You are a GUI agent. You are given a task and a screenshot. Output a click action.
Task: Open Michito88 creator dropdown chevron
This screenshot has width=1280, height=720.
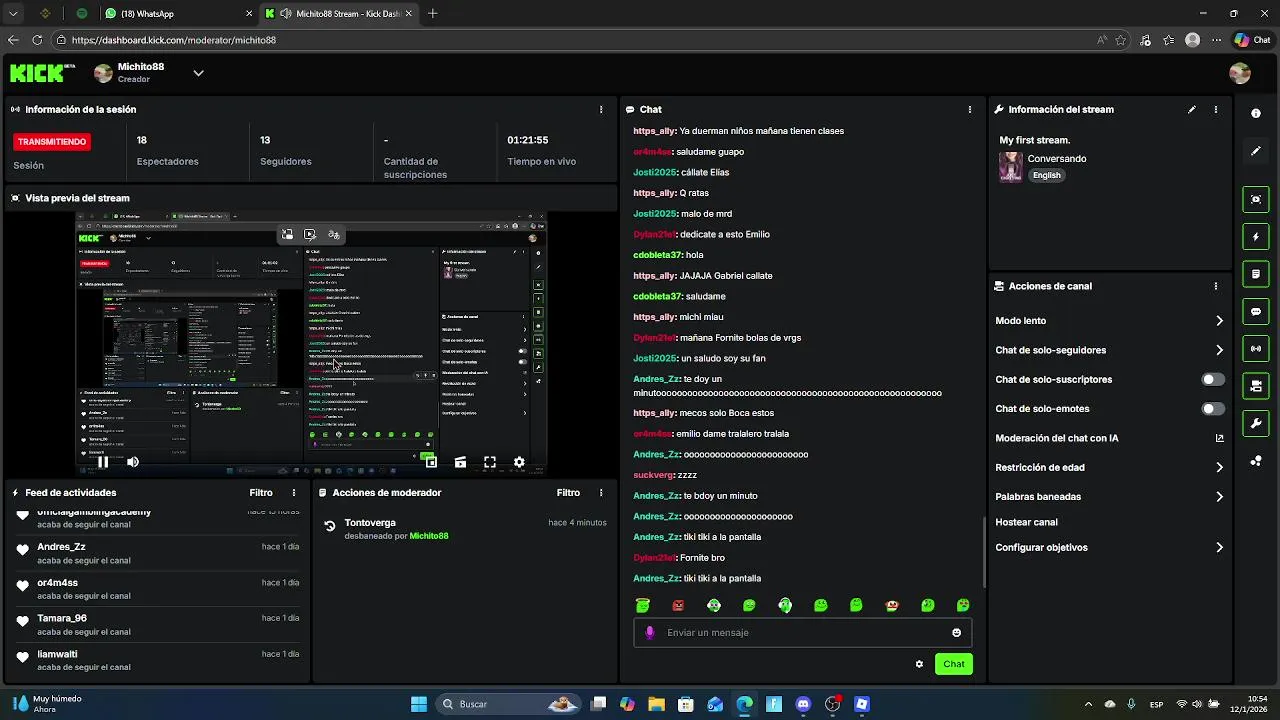198,73
